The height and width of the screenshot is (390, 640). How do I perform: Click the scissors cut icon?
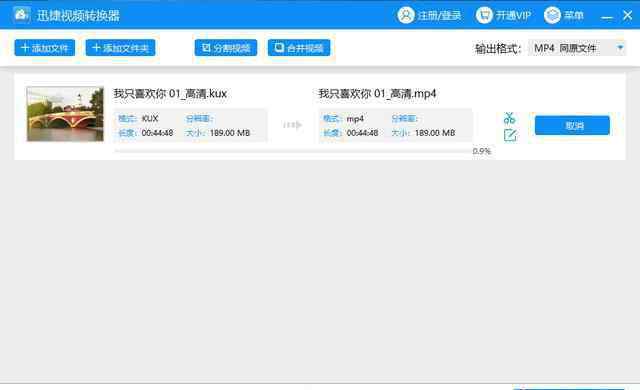coord(509,118)
